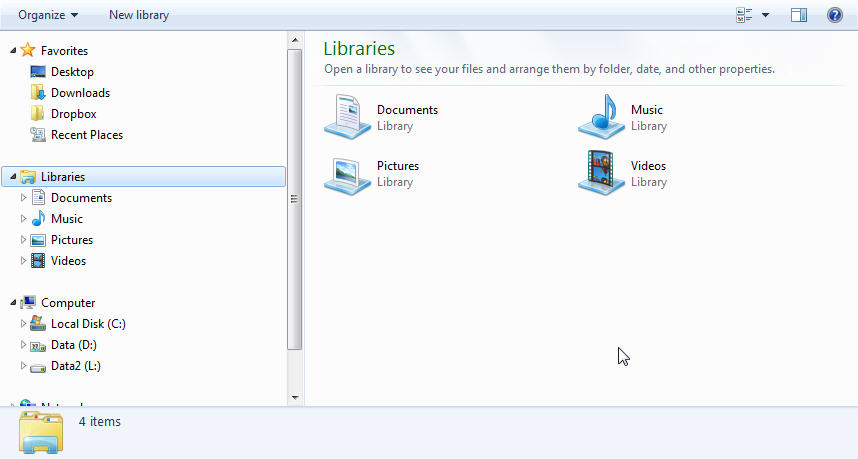Select Data2 (L:) drive in navigation pane
858x459 pixels.
75,366
